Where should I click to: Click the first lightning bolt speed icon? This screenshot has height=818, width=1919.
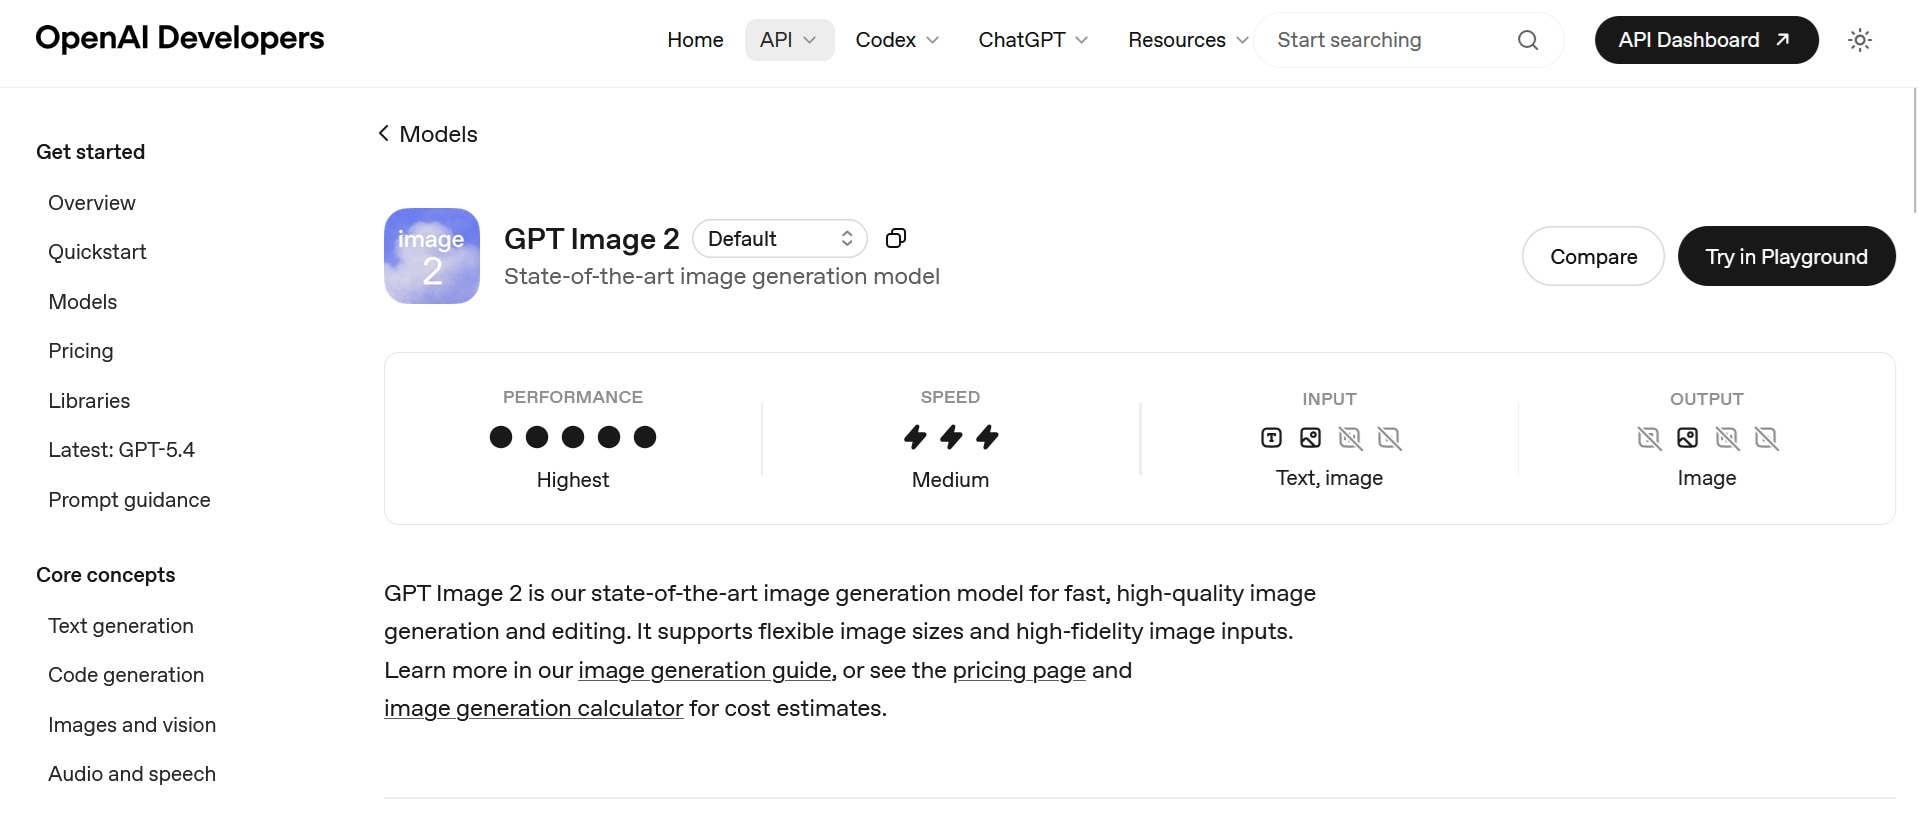pos(915,437)
